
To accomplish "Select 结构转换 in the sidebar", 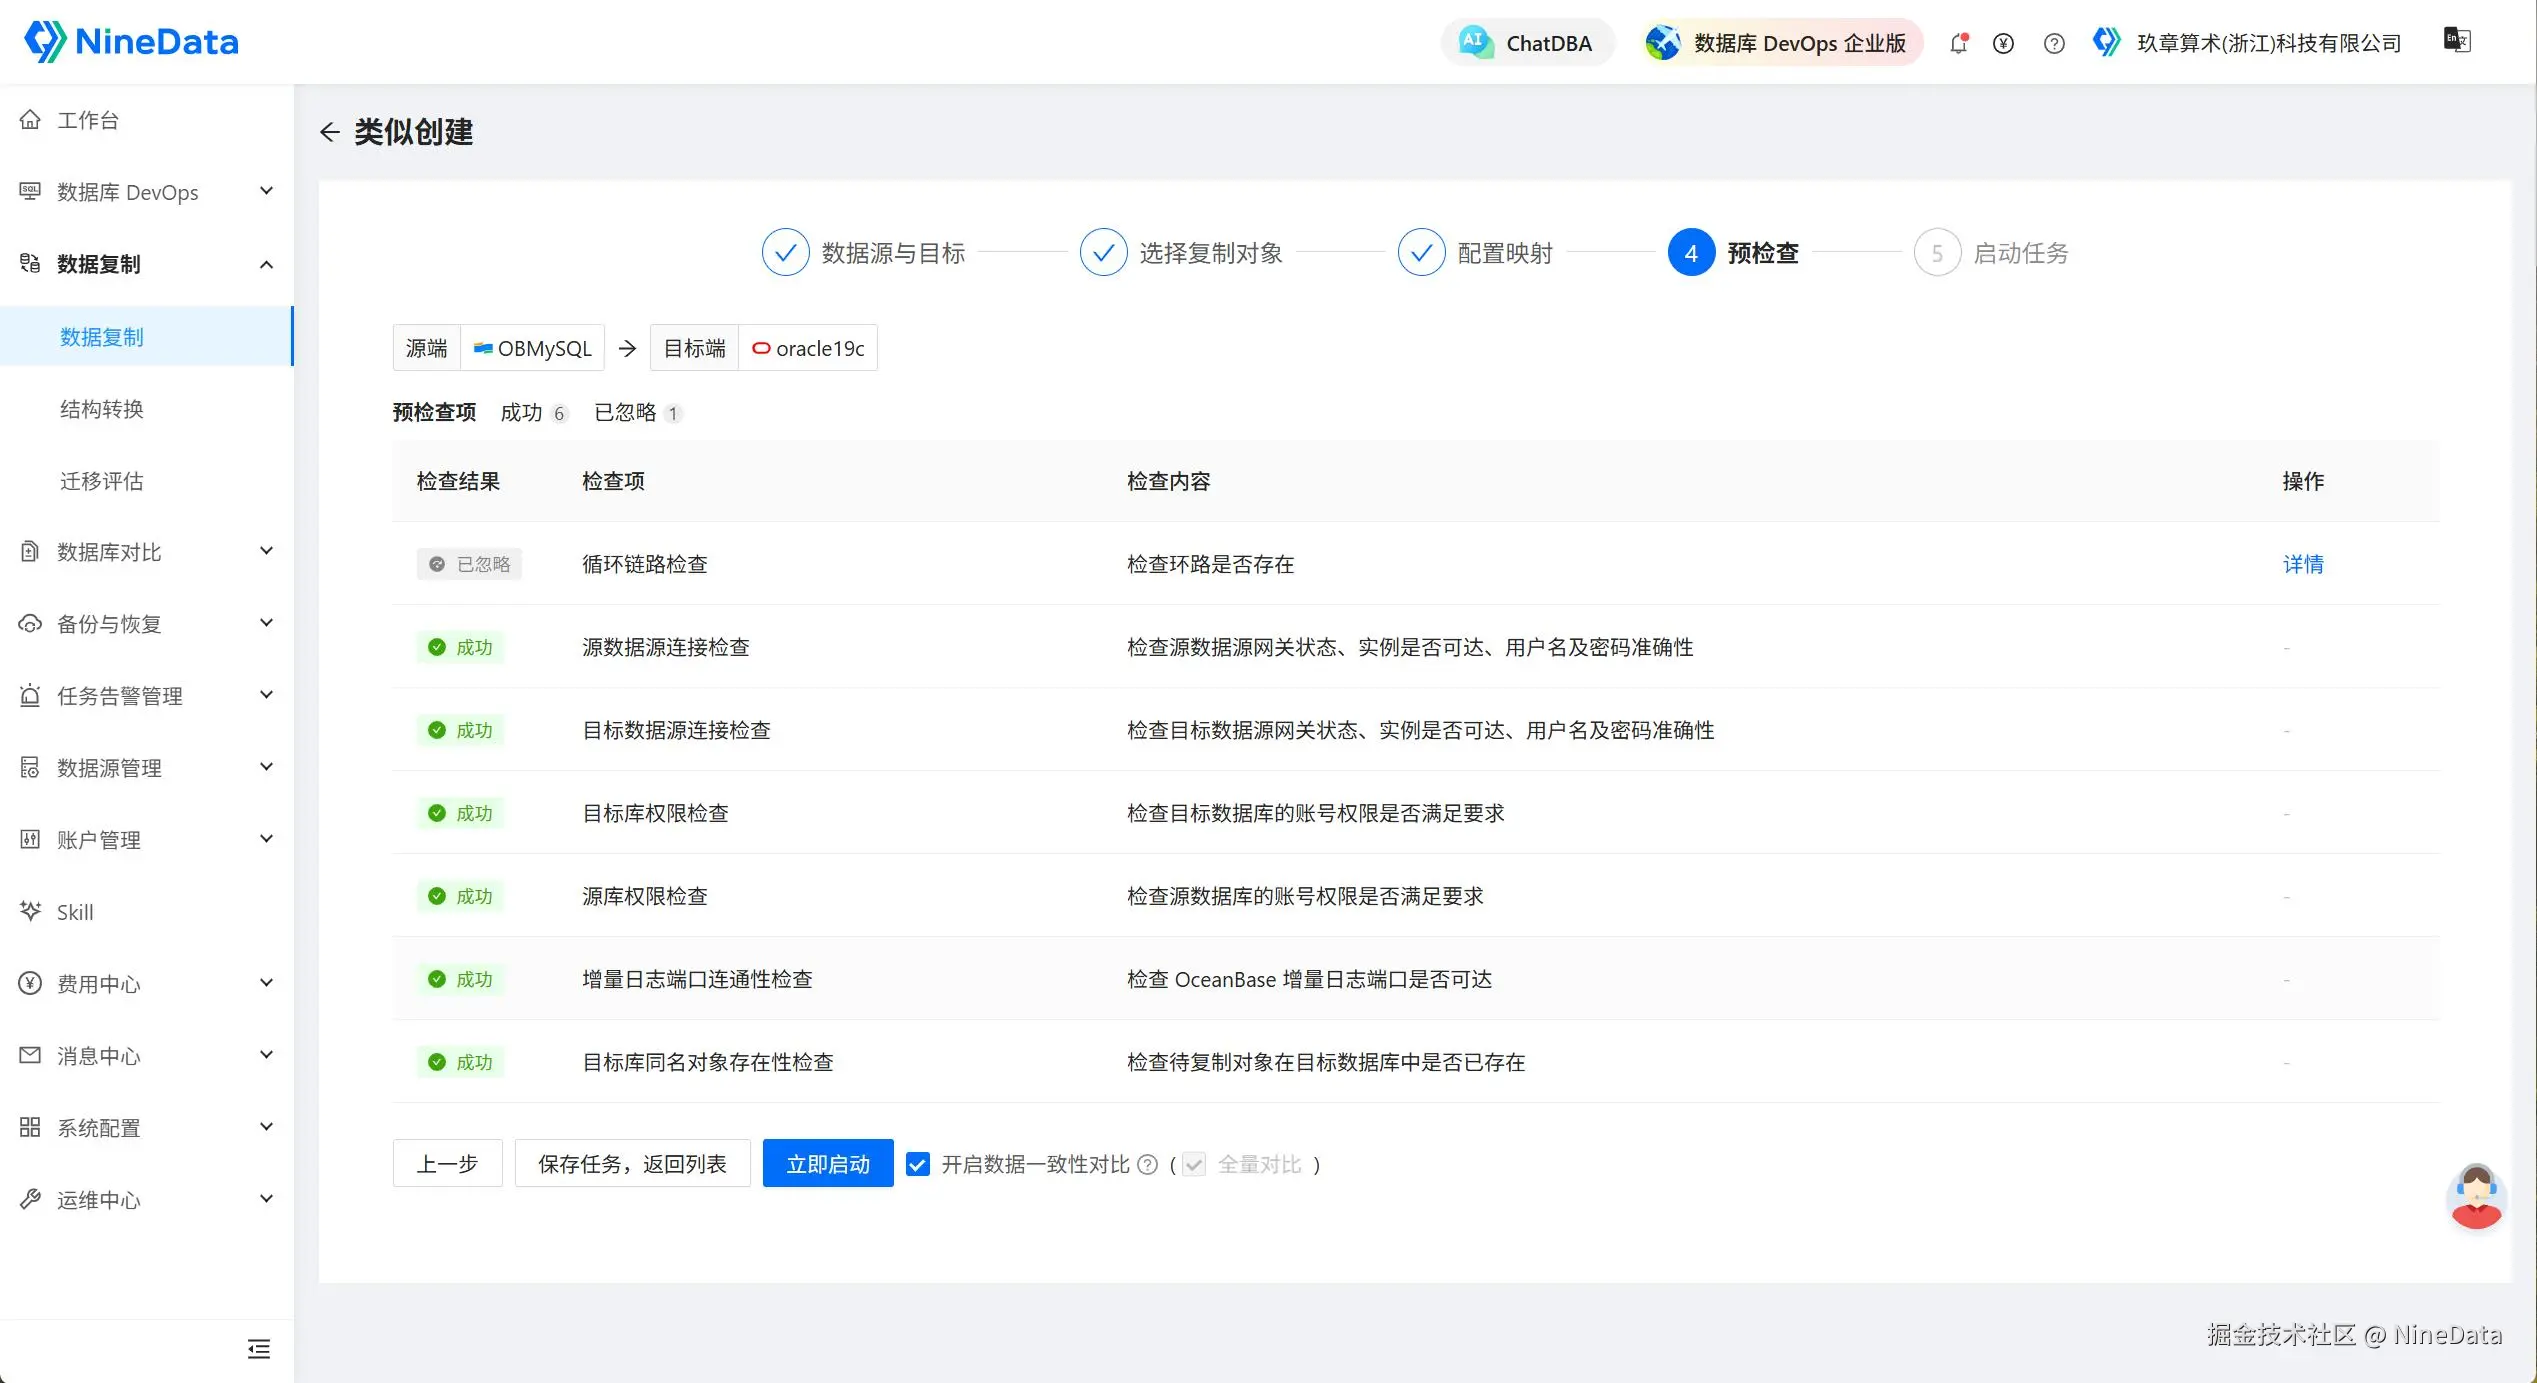I will coord(102,409).
